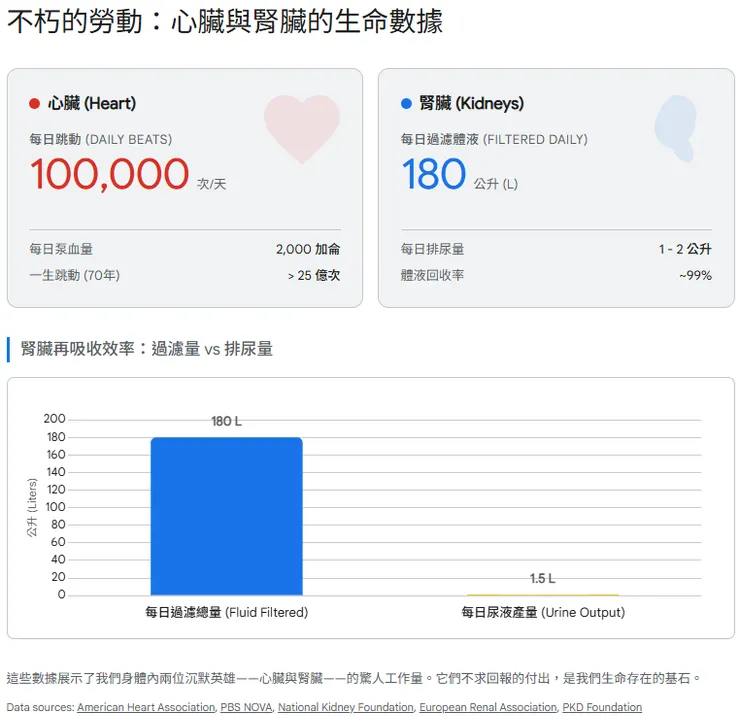
Task: Click the > 25 億次 value
Action: click(314, 275)
